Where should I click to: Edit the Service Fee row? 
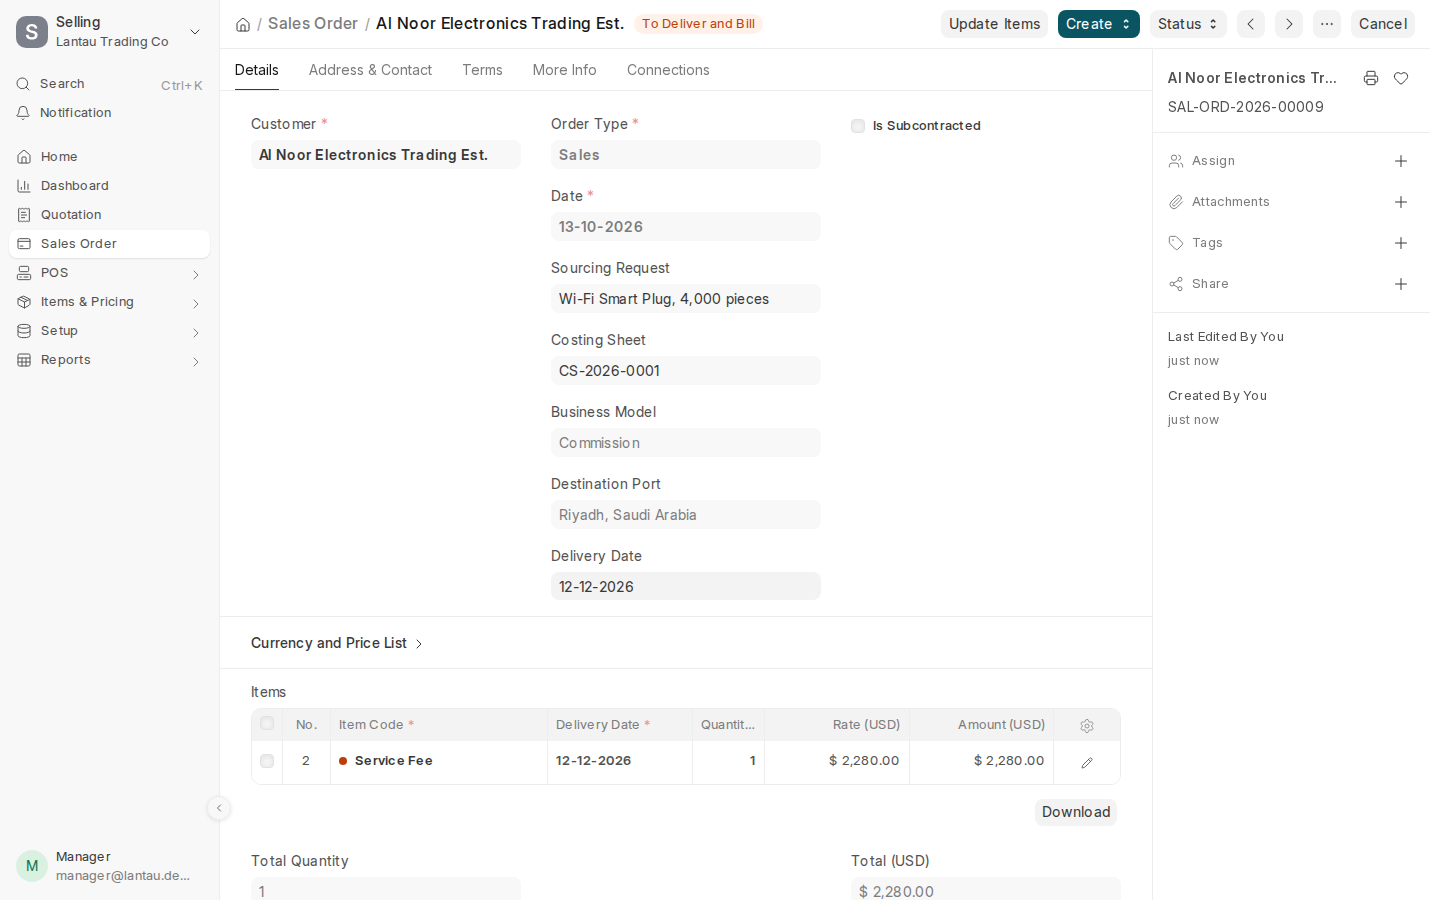click(1087, 762)
